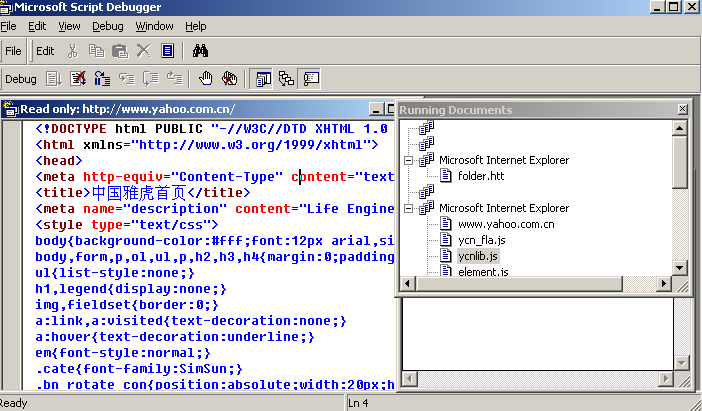Open the Help menu
Image resolution: width=702 pixels, height=411 pixels.
tap(196, 26)
